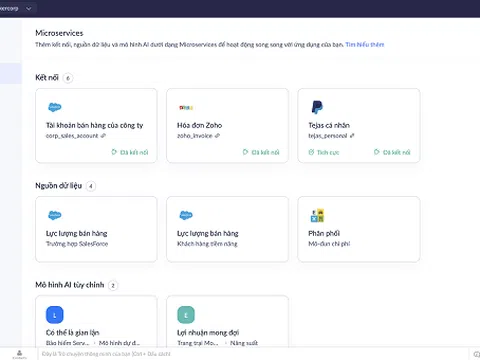Screen dimensions: 480x360
Task: Click the 'Mô hình dự đ...' tag on fraud card
Action: pyautogui.click(x=119, y=343)
